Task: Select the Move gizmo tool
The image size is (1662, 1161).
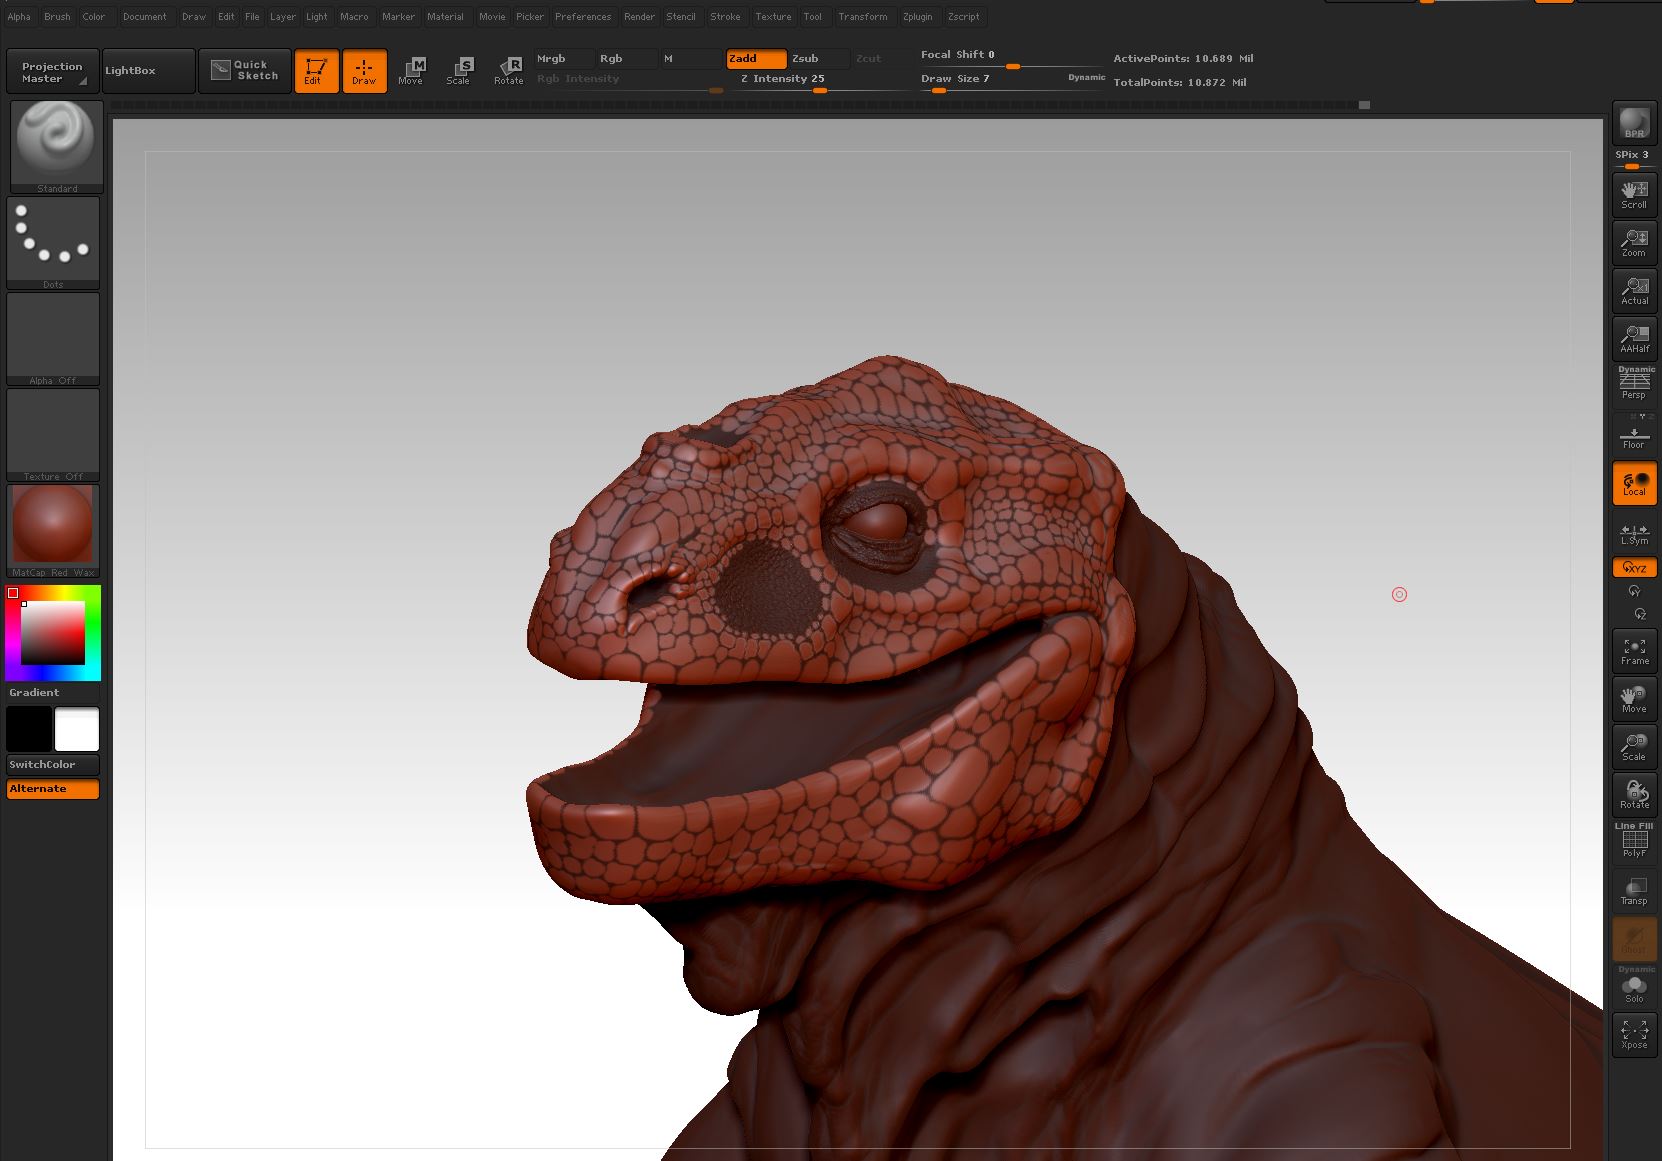Action: (x=411, y=71)
